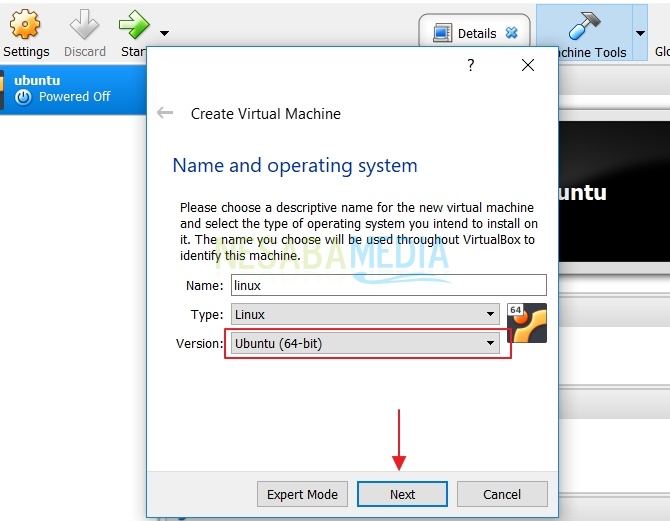Screen dimensions: 670x521
Task: Click the dialog help question mark
Action: point(470,65)
